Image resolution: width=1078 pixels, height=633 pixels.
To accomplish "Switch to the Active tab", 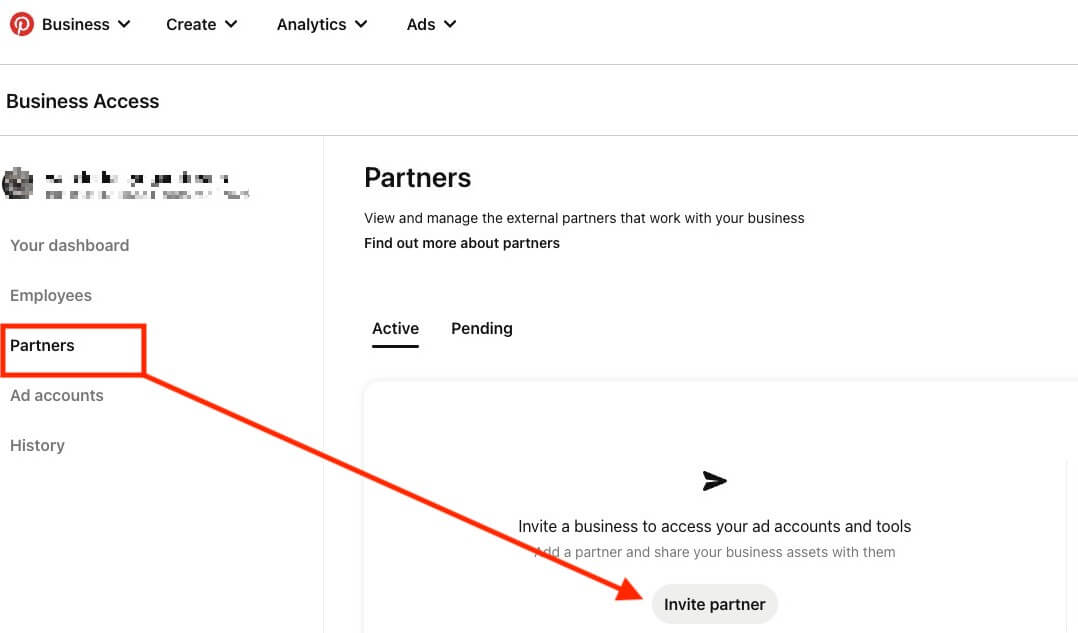I will (x=395, y=329).
